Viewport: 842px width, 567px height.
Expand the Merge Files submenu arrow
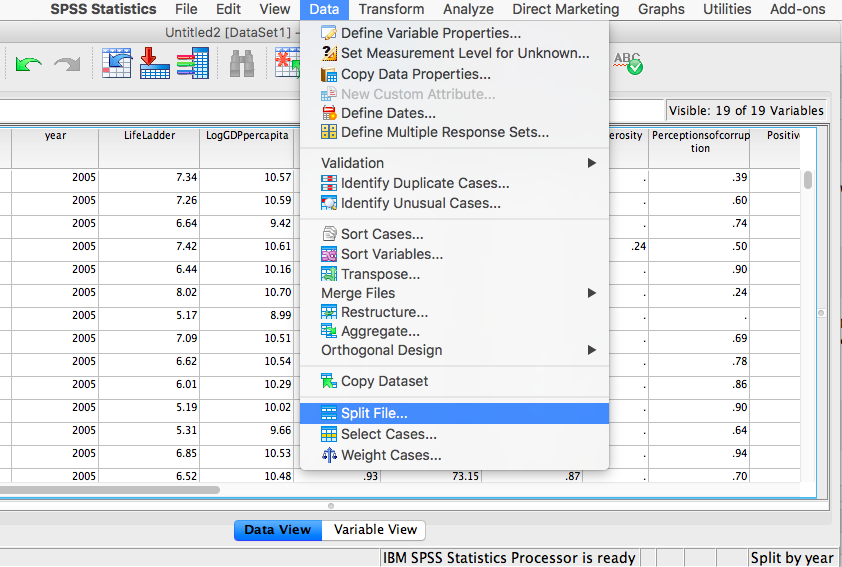[592, 293]
